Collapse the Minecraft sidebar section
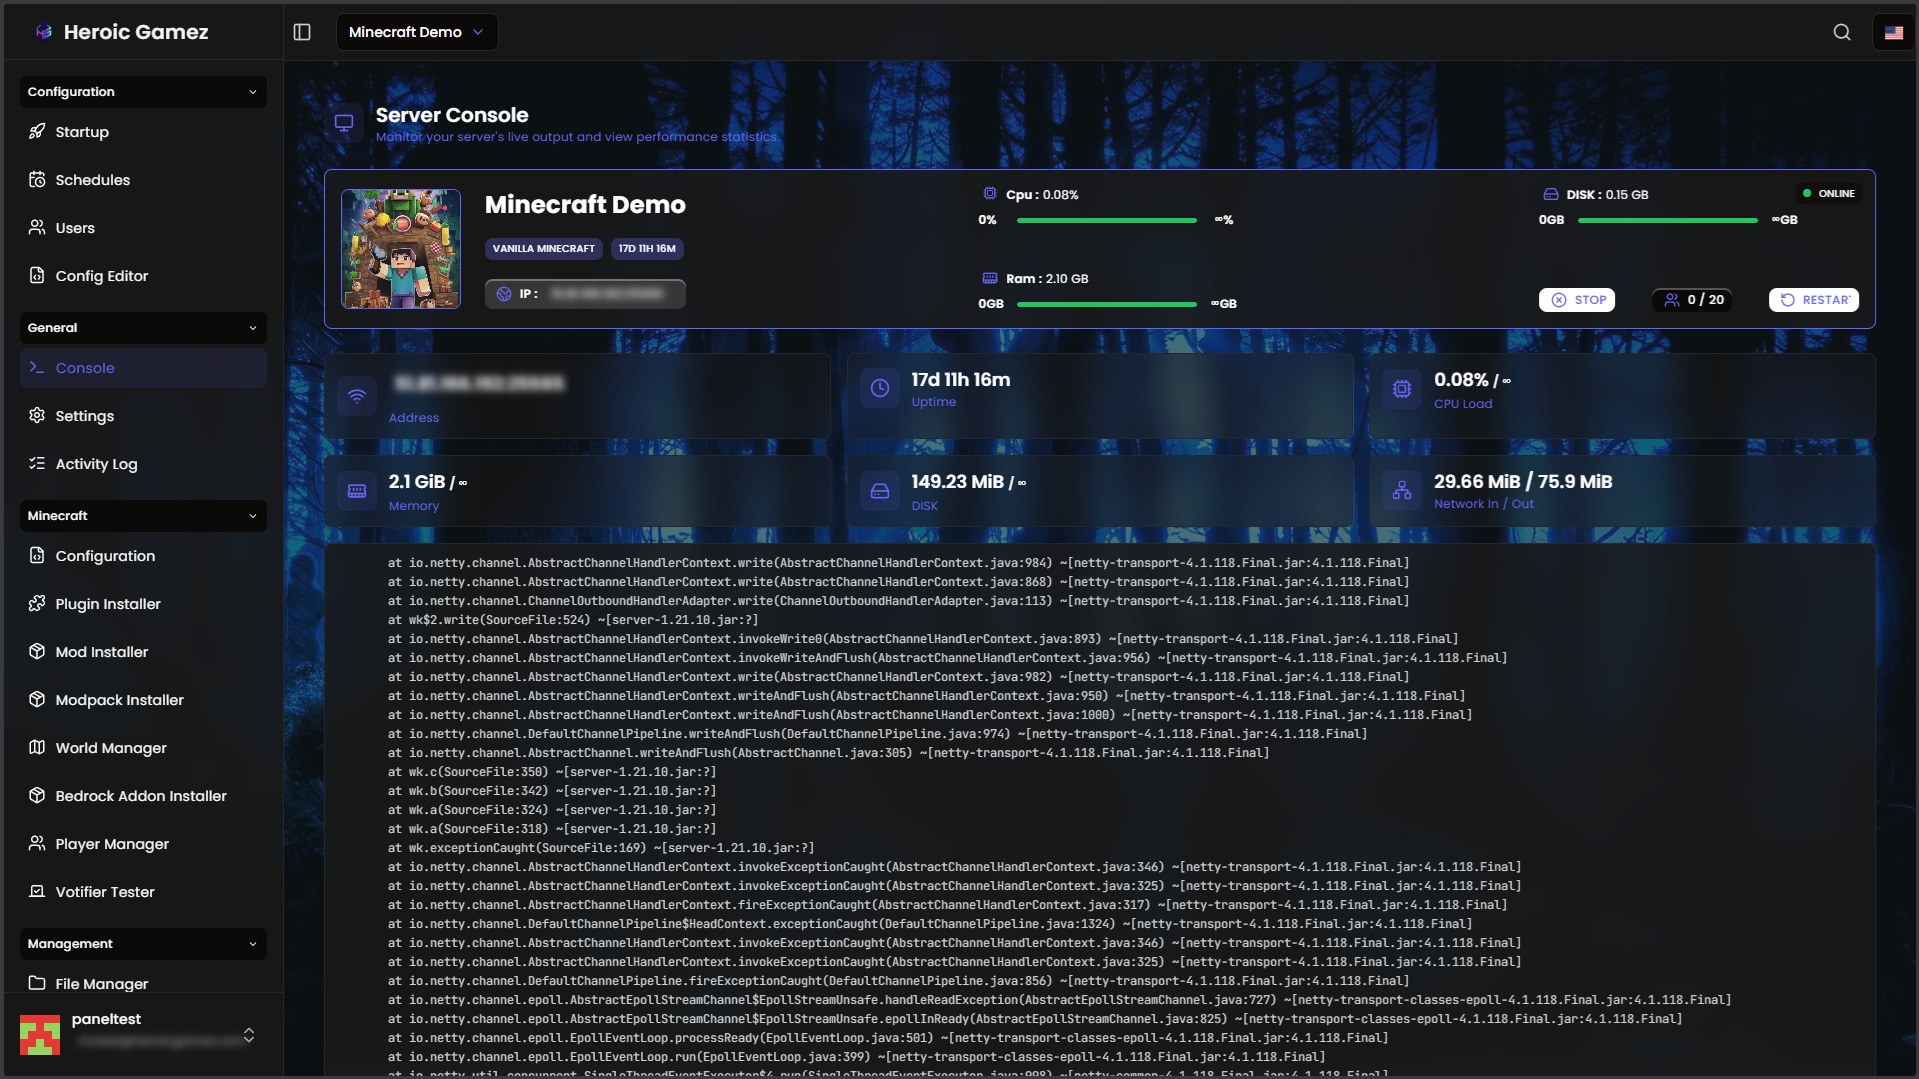 [252, 516]
